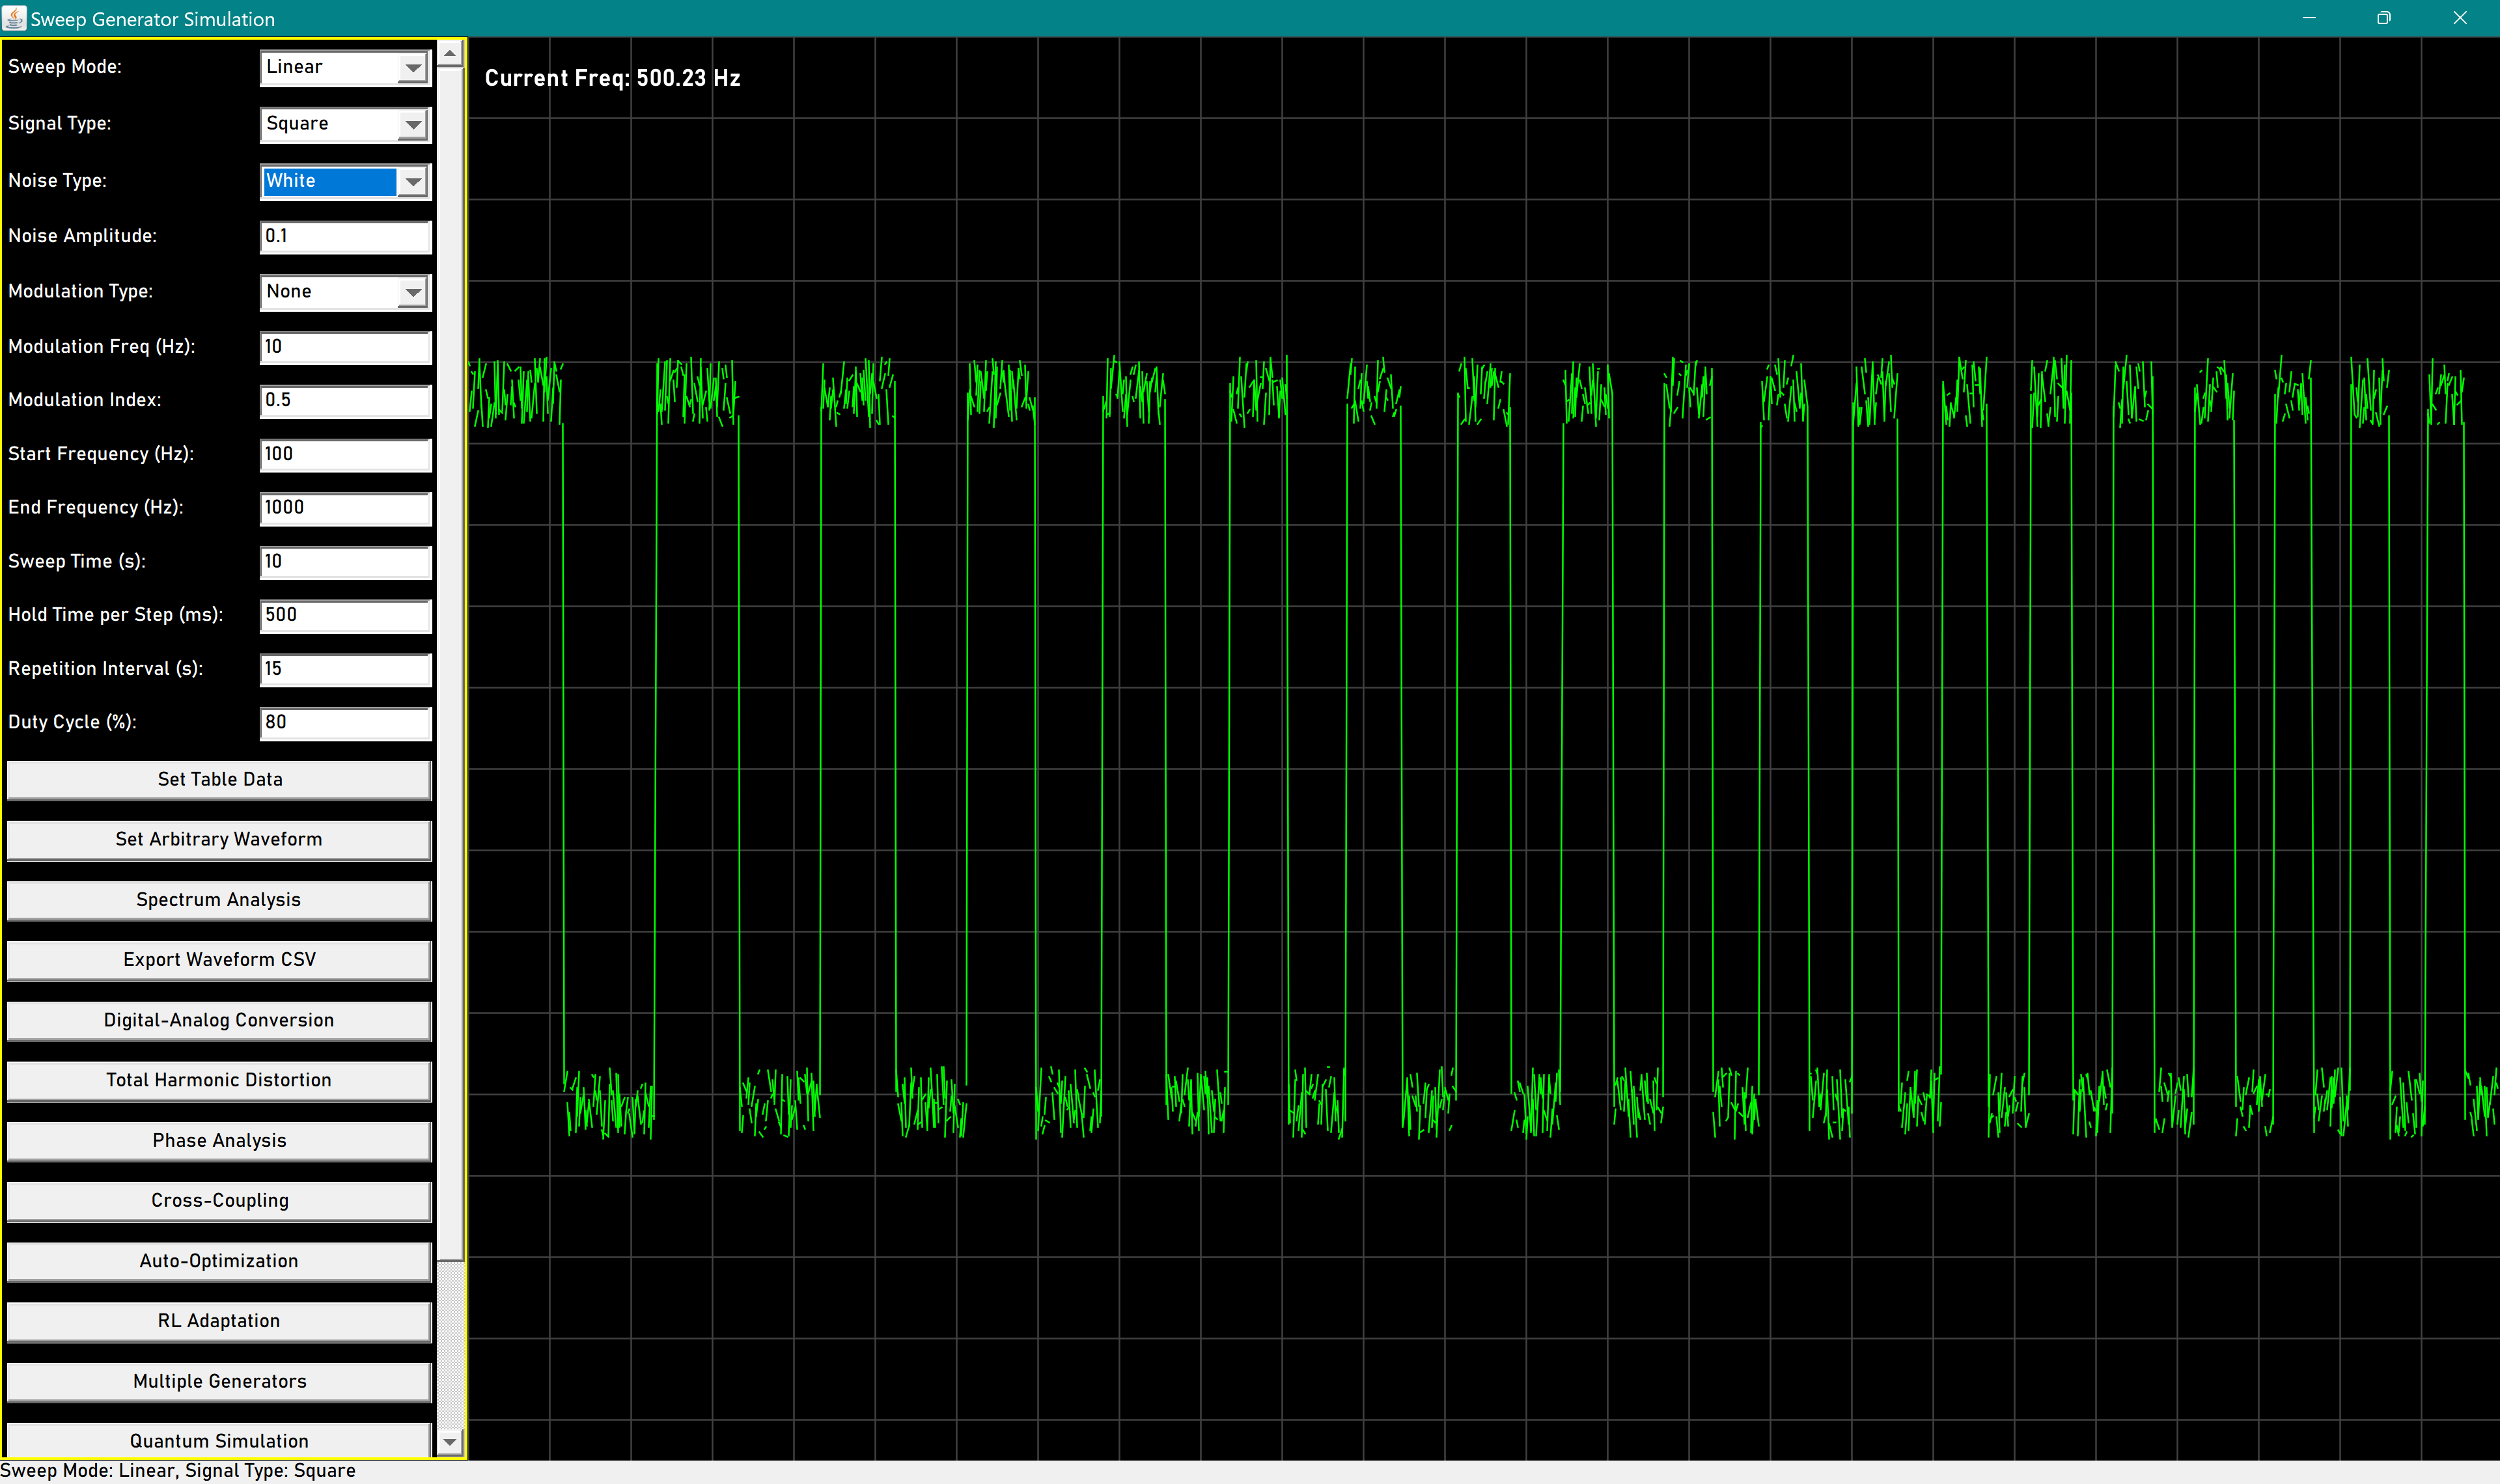Click the Phase Analysis button

coord(219,1141)
